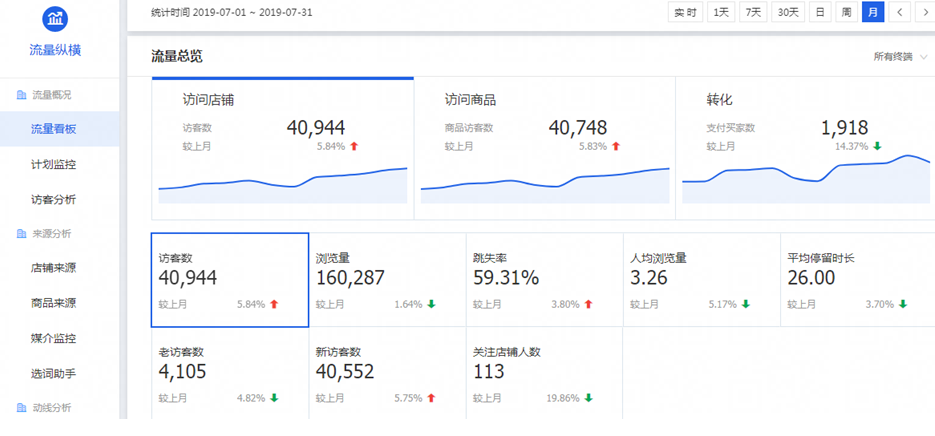Open 选词助手 menu item
935x436 pixels.
(54, 373)
